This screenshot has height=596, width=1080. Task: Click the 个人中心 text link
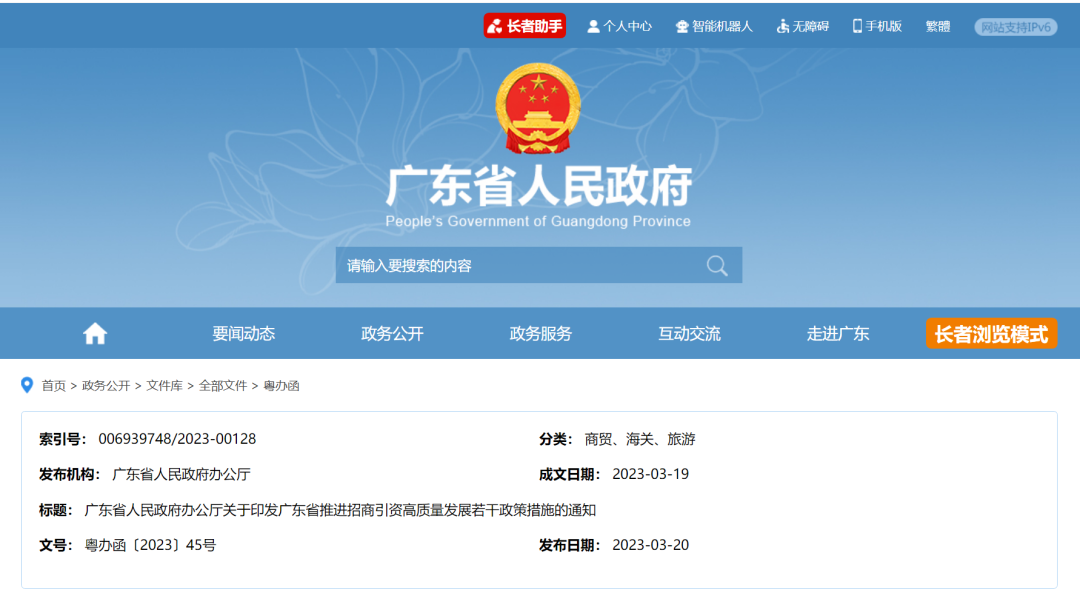(x=627, y=26)
